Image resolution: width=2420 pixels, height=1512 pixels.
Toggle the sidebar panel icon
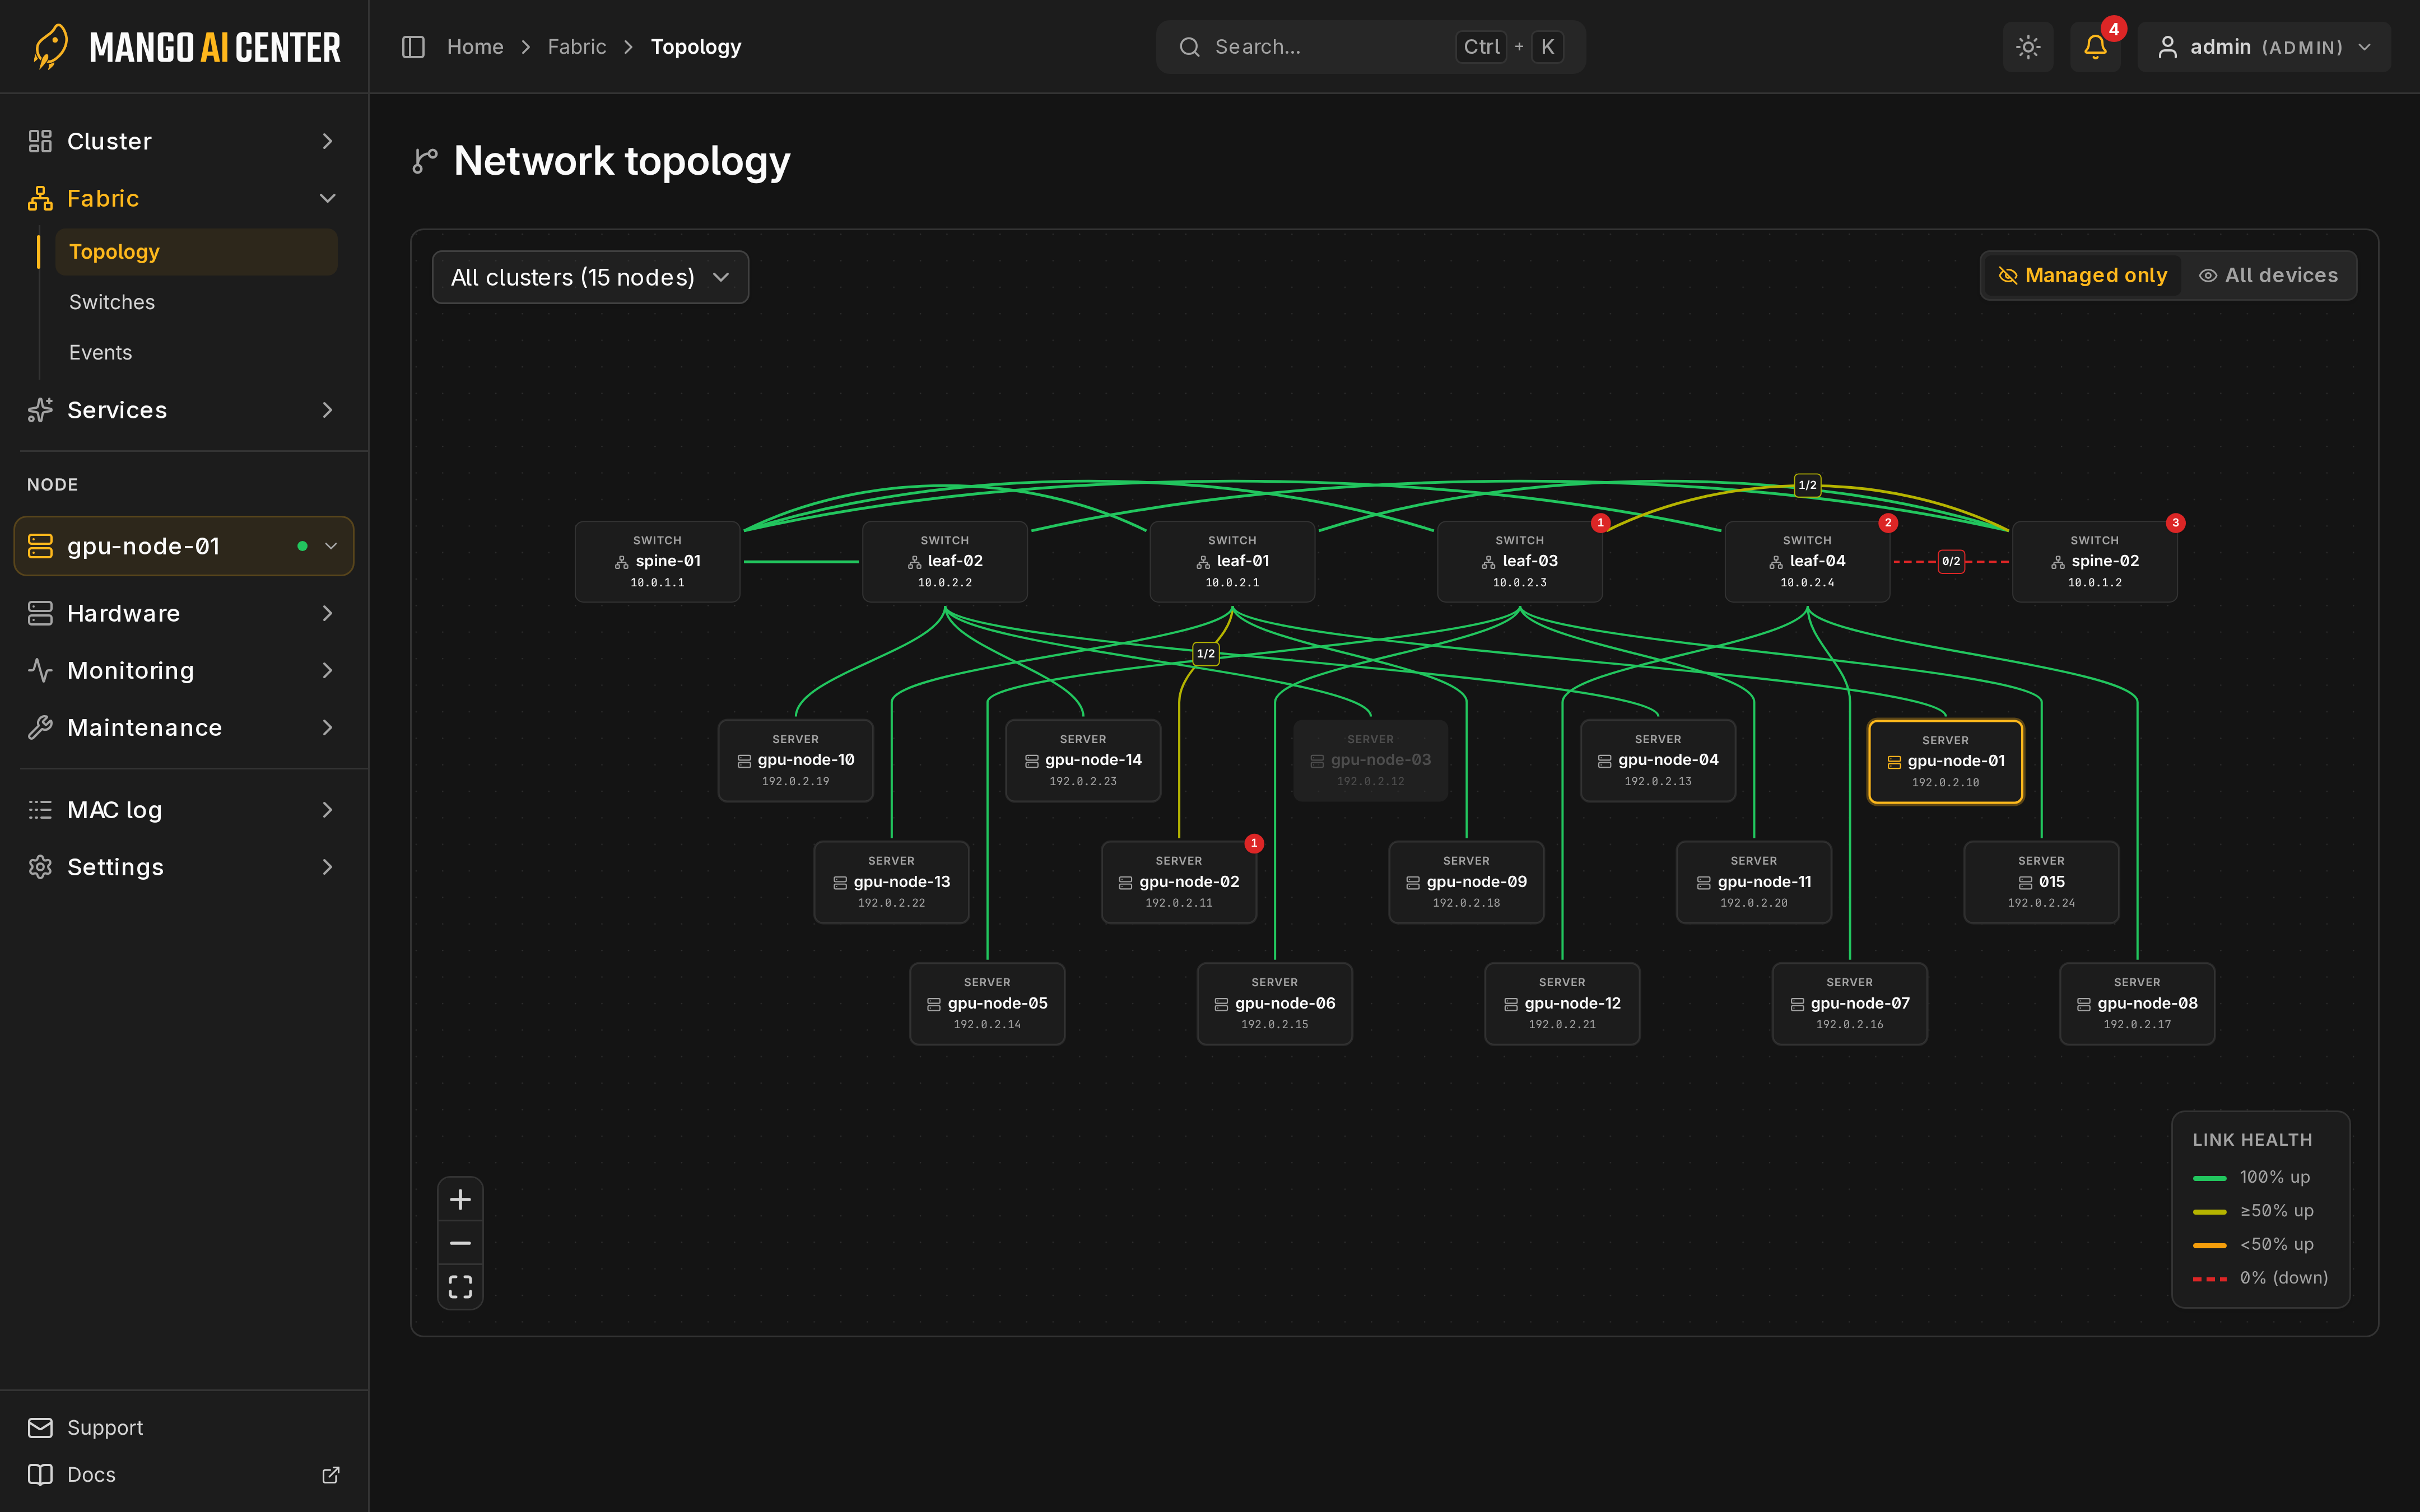point(413,47)
